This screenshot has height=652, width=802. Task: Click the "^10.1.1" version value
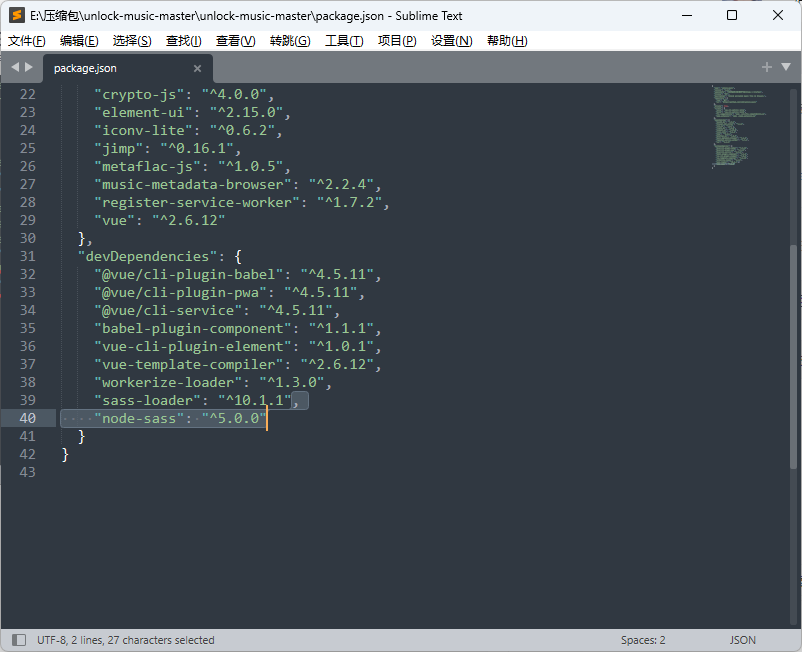tap(255, 400)
